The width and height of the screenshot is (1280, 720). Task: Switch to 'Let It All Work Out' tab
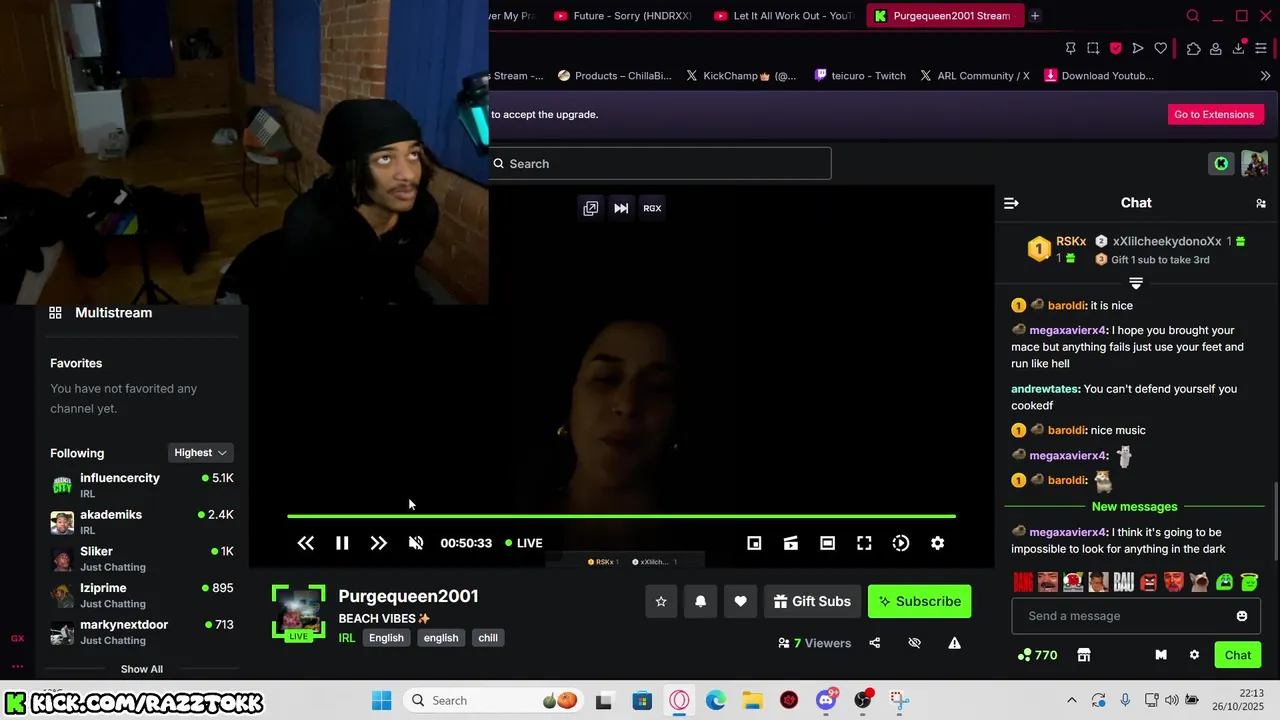tap(782, 16)
